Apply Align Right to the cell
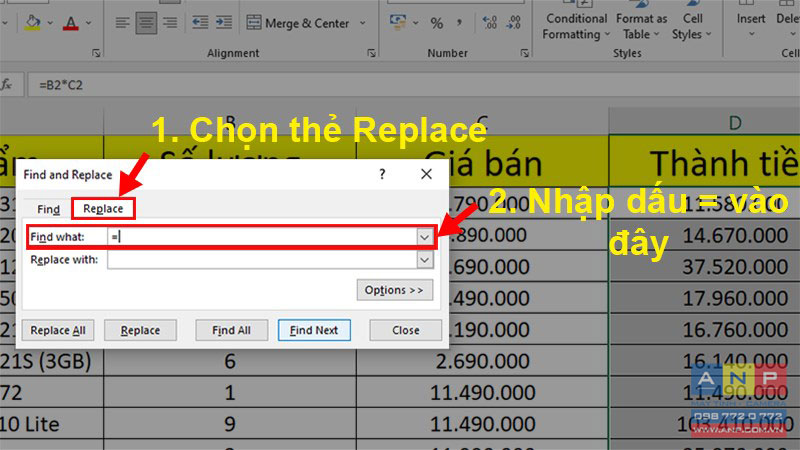The height and width of the screenshot is (450, 800). point(170,23)
